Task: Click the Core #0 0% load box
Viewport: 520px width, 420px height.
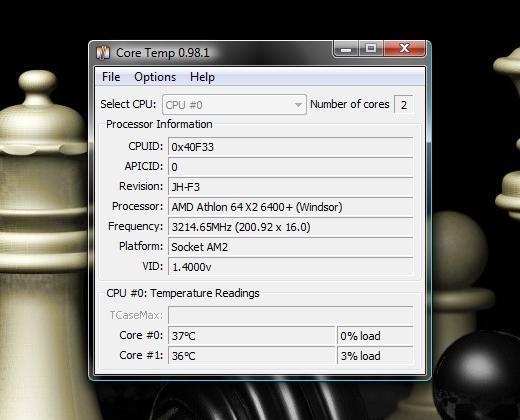Action: 375,335
